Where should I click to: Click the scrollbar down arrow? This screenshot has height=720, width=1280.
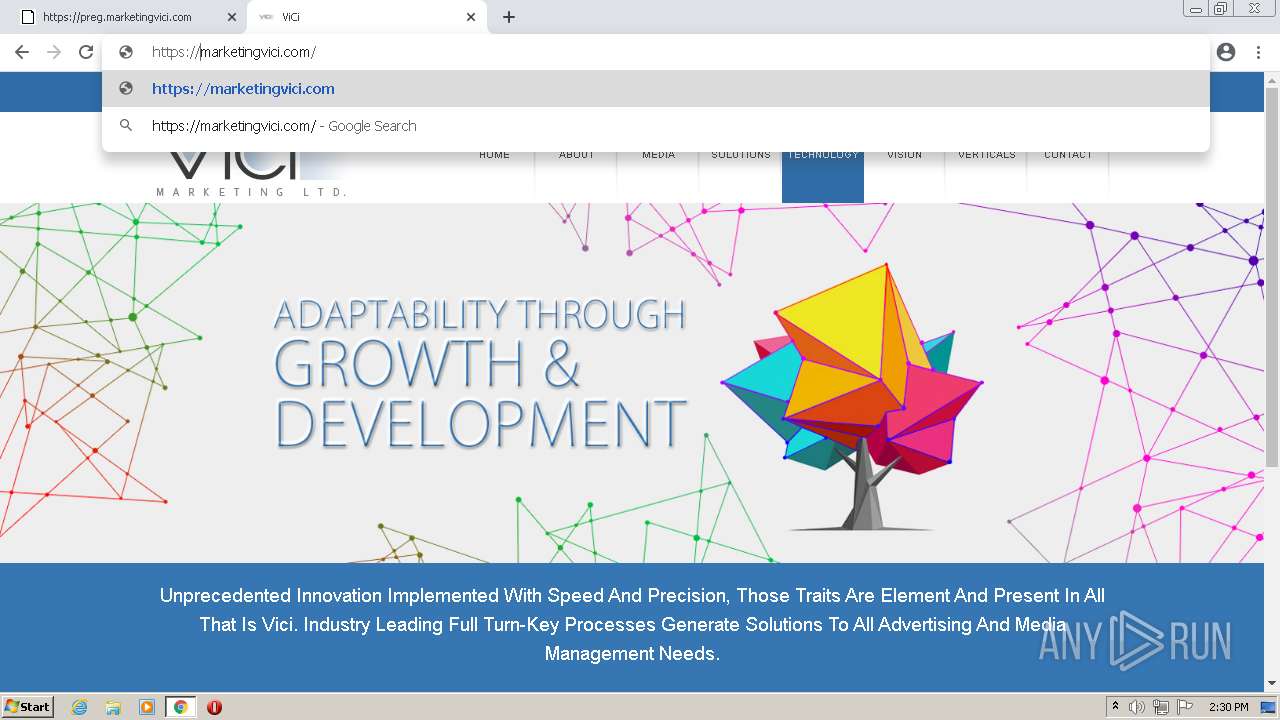pyautogui.click(x=1272, y=684)
